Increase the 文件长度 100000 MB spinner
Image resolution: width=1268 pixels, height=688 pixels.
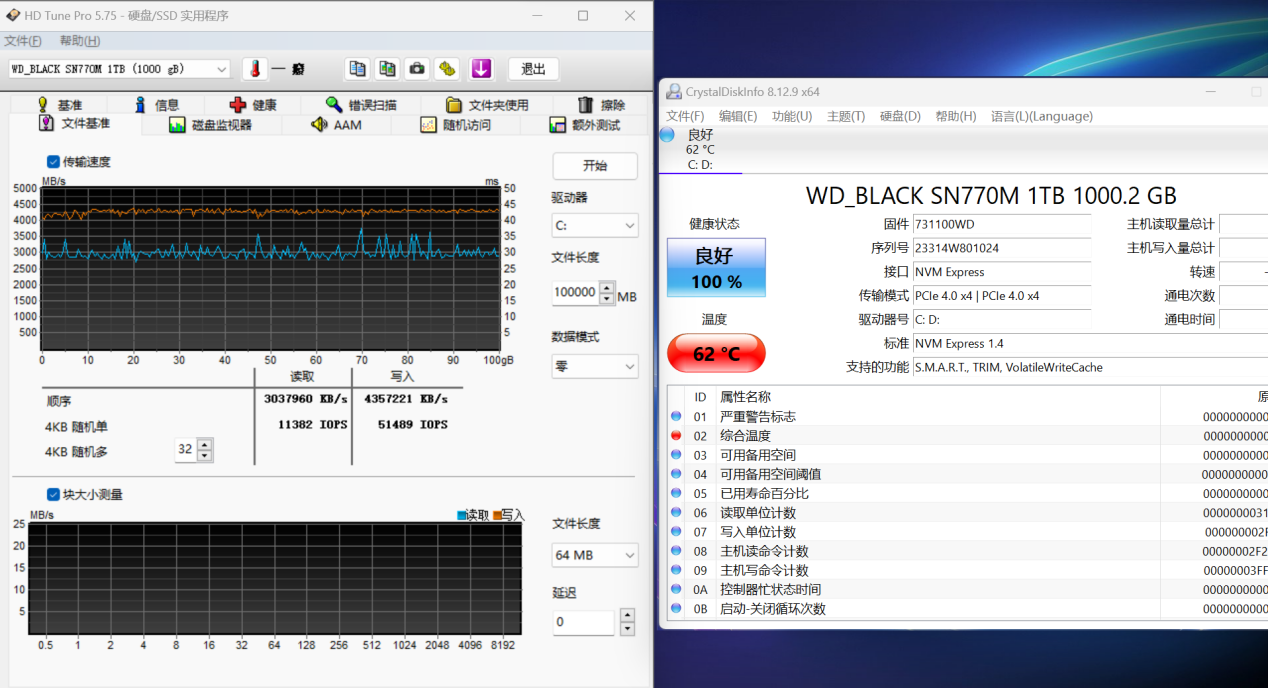click(607, 287)
